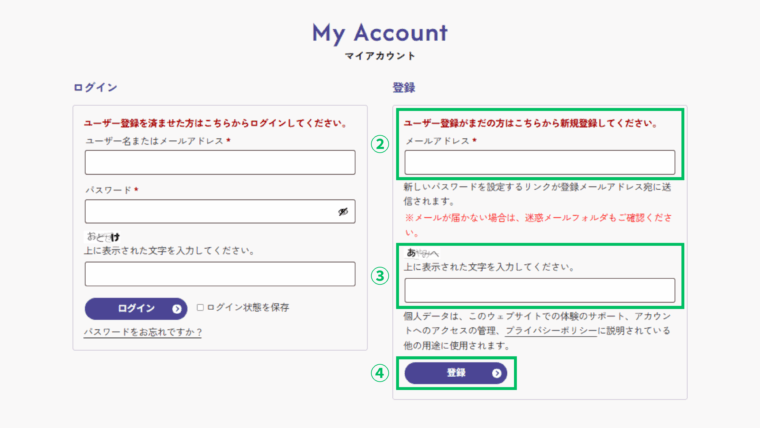760x428 pixels.
Task: Click the green circled number ③ marker
Action: coord(379,277)
